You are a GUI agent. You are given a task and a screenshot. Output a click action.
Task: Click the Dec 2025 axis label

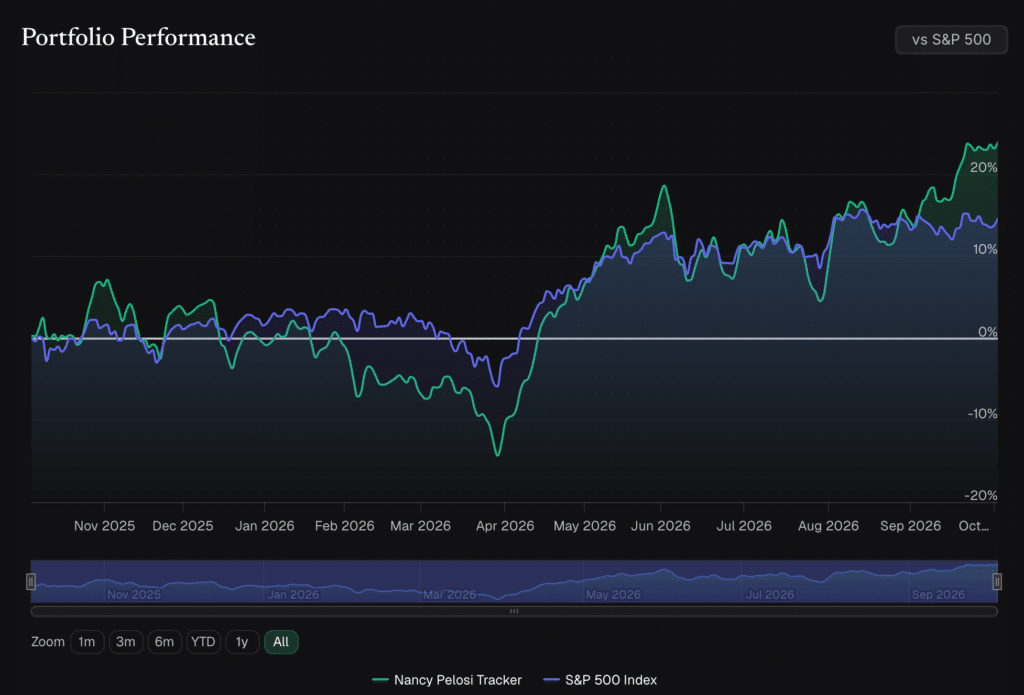click(183, 526)
